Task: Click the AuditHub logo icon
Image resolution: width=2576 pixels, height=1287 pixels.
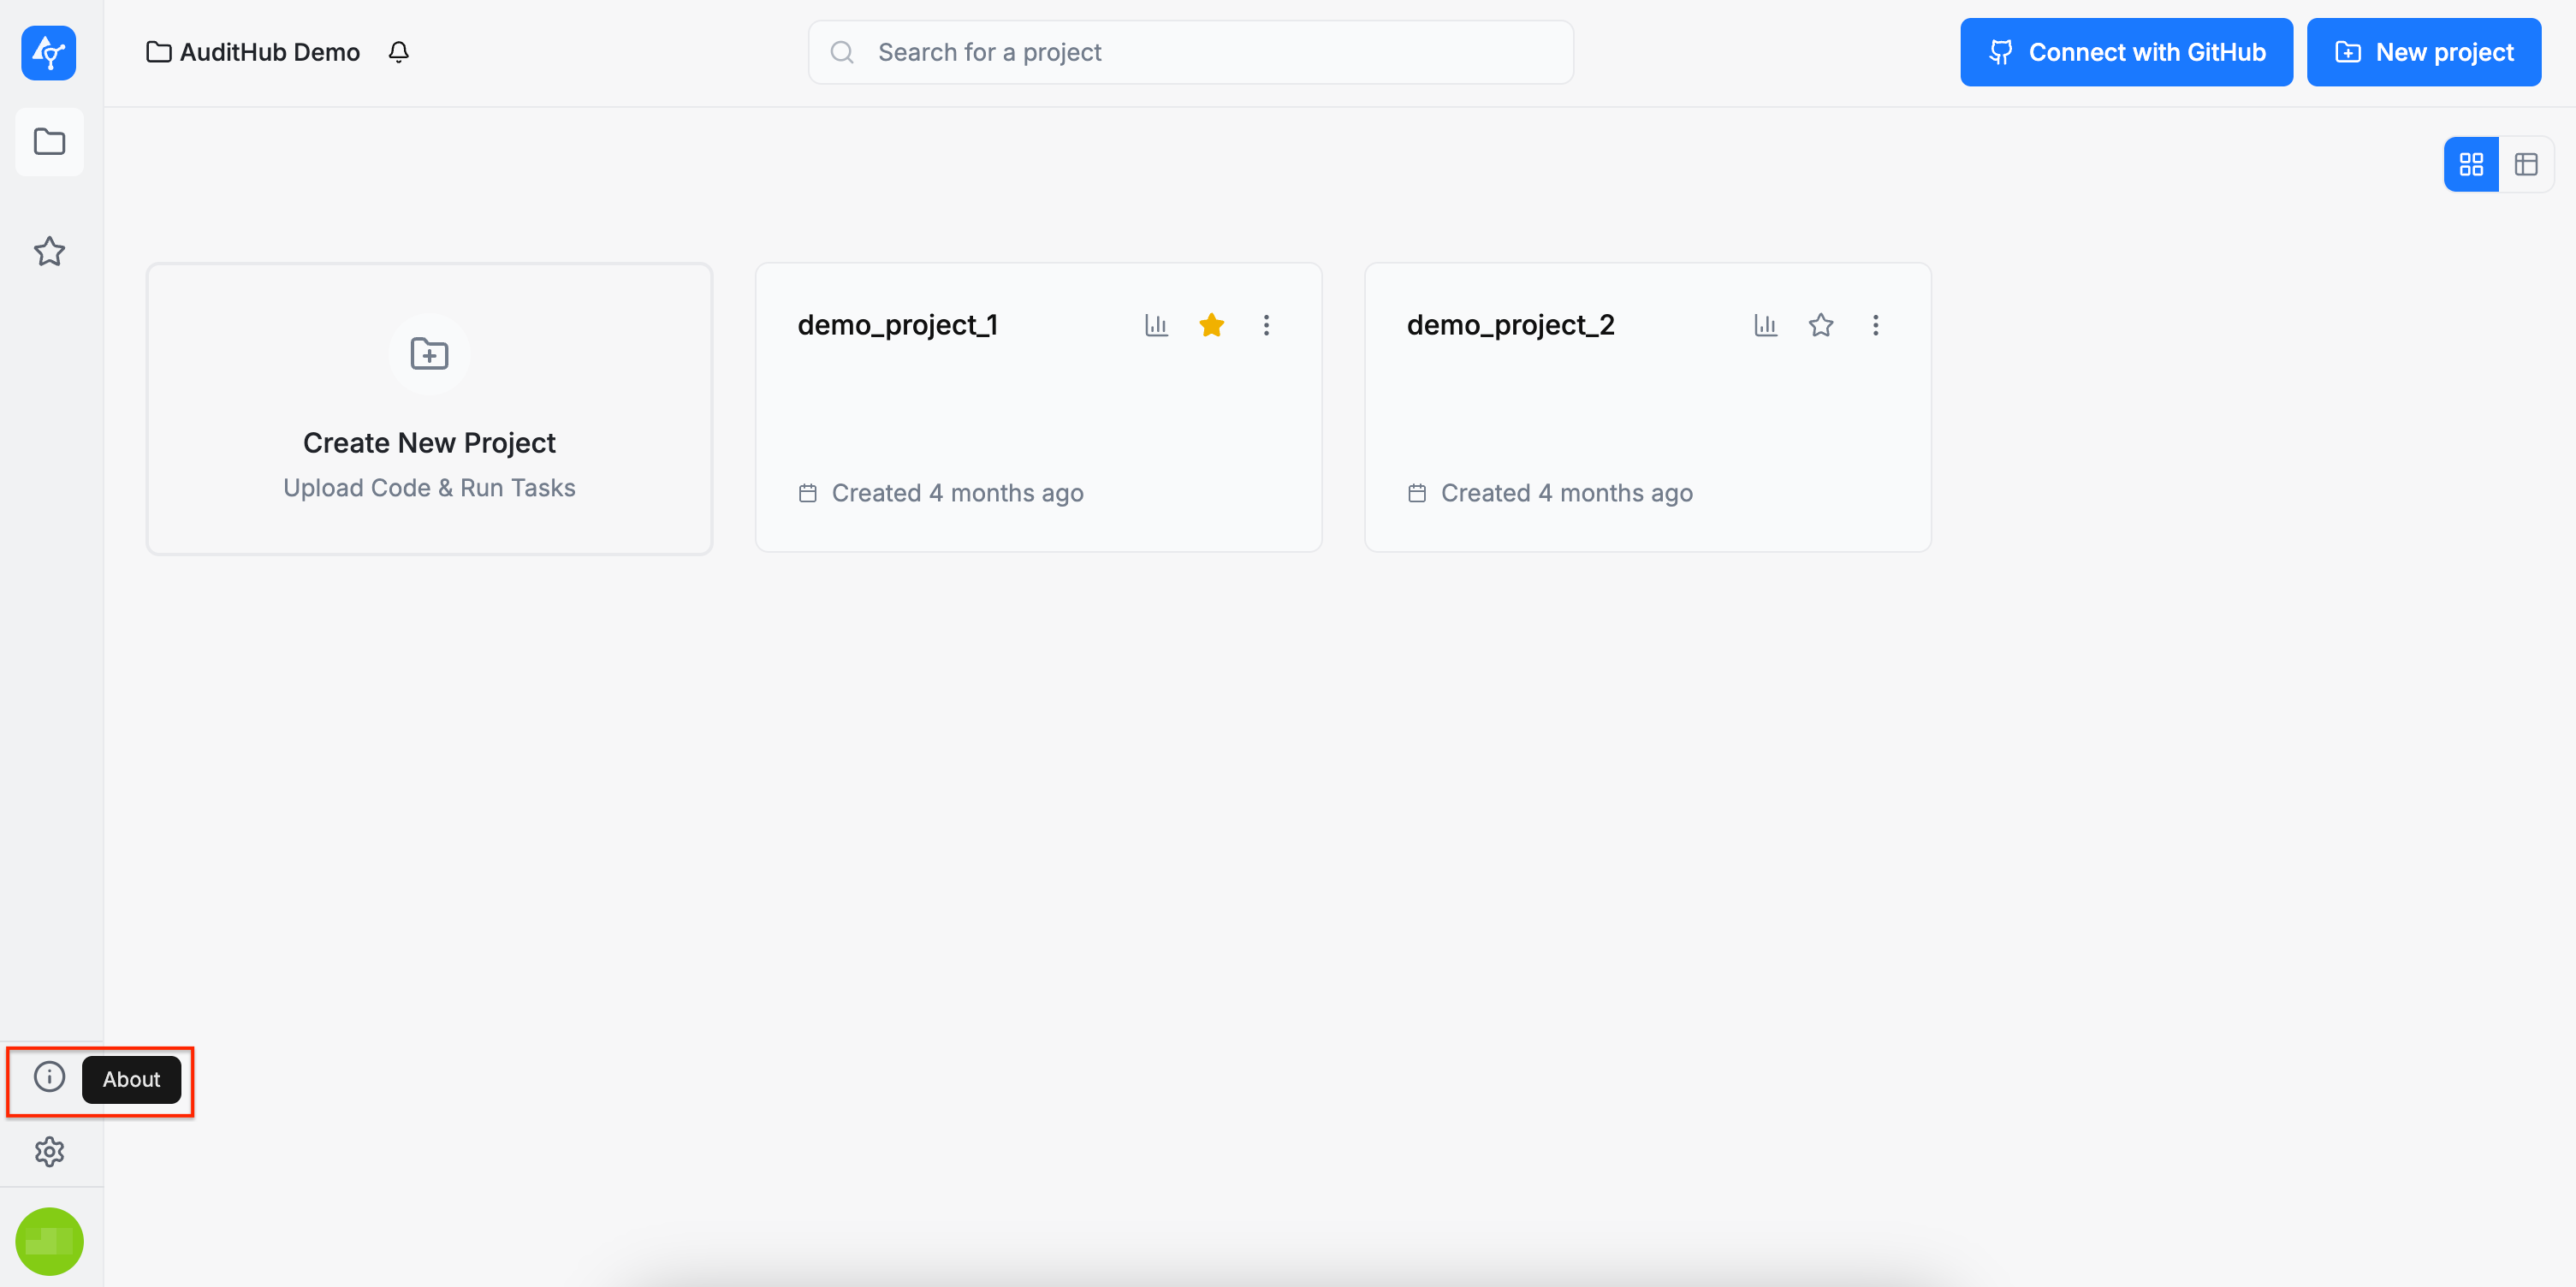Action: tap(49, 52)
